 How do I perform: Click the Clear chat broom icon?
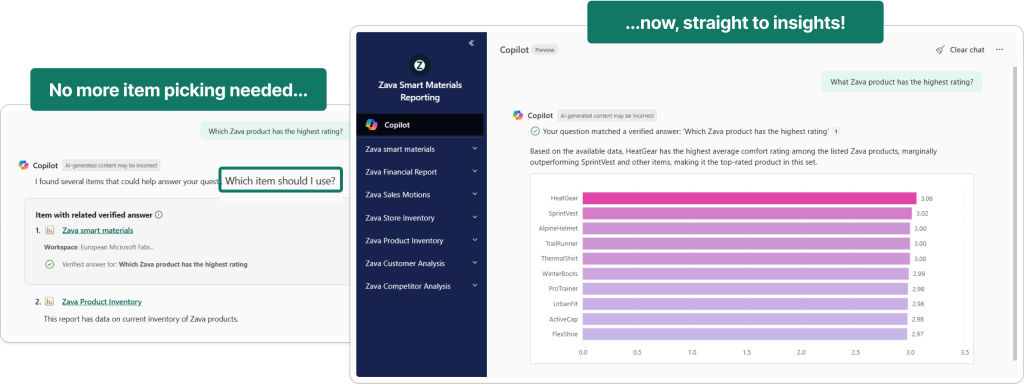coord(940,50)
